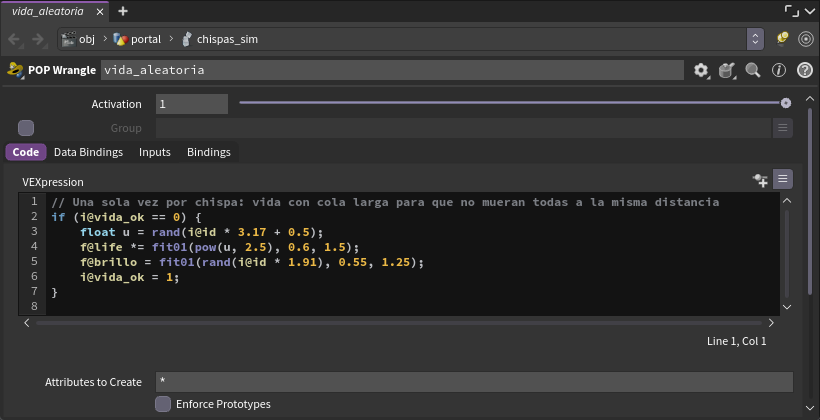Open the Data Bindings tab
The width and height of the screenshot is (820, 420).
point(88,152)
